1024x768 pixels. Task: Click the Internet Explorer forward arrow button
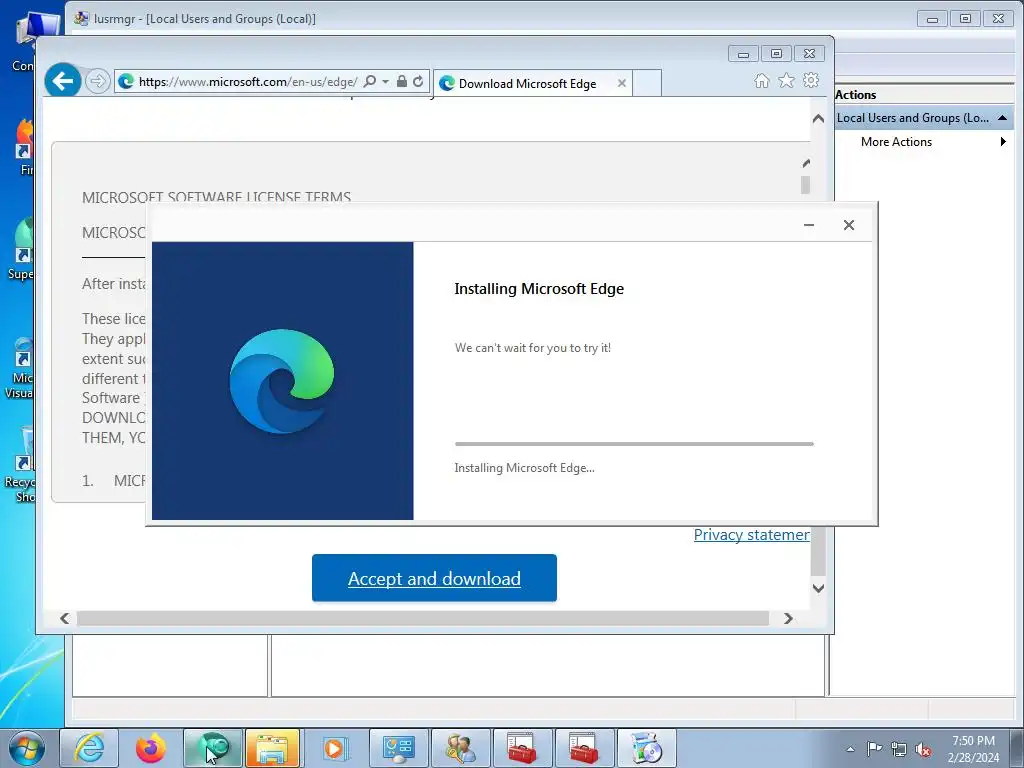97,81
